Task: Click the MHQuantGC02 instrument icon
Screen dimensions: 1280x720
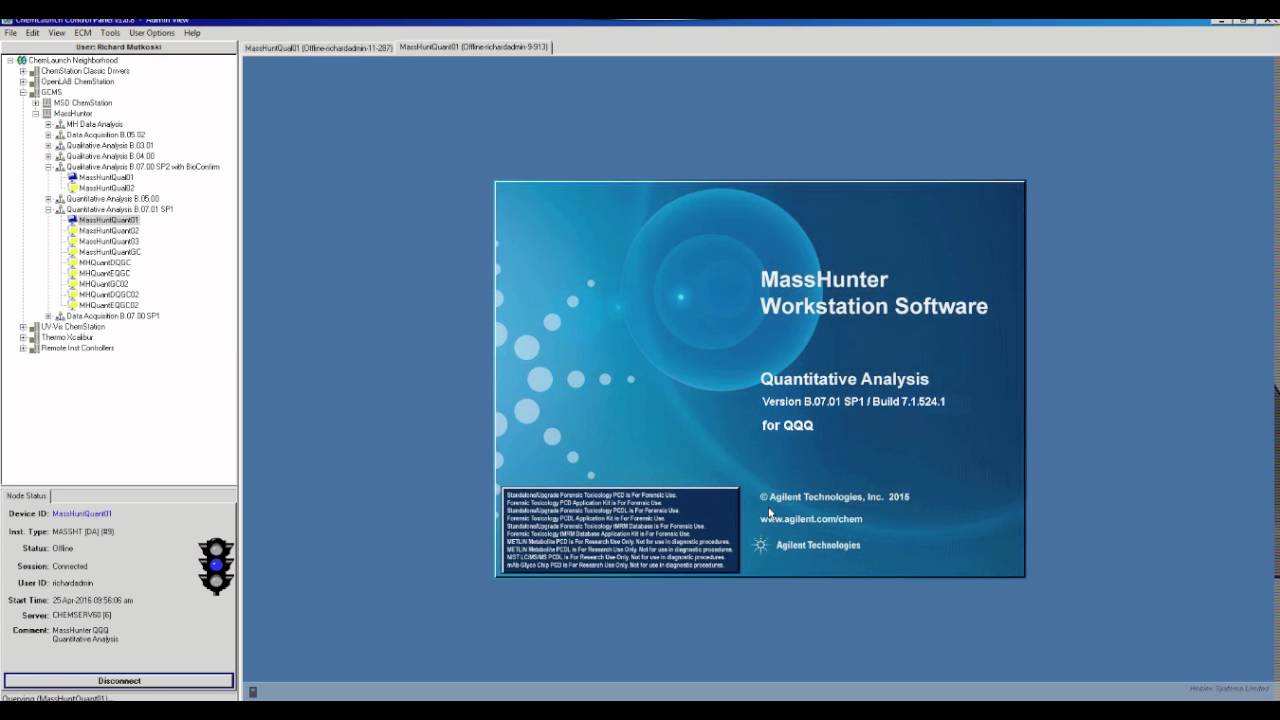Action: coord(72,284)
